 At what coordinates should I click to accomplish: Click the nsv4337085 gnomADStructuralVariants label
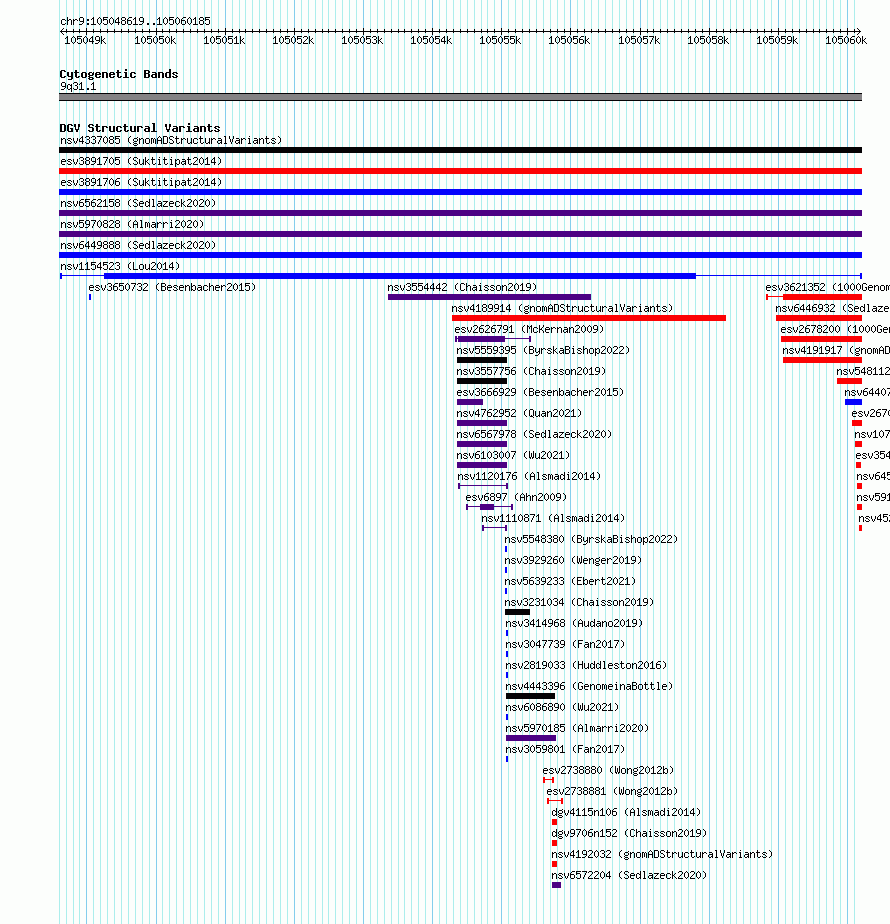tap(171, 140)
